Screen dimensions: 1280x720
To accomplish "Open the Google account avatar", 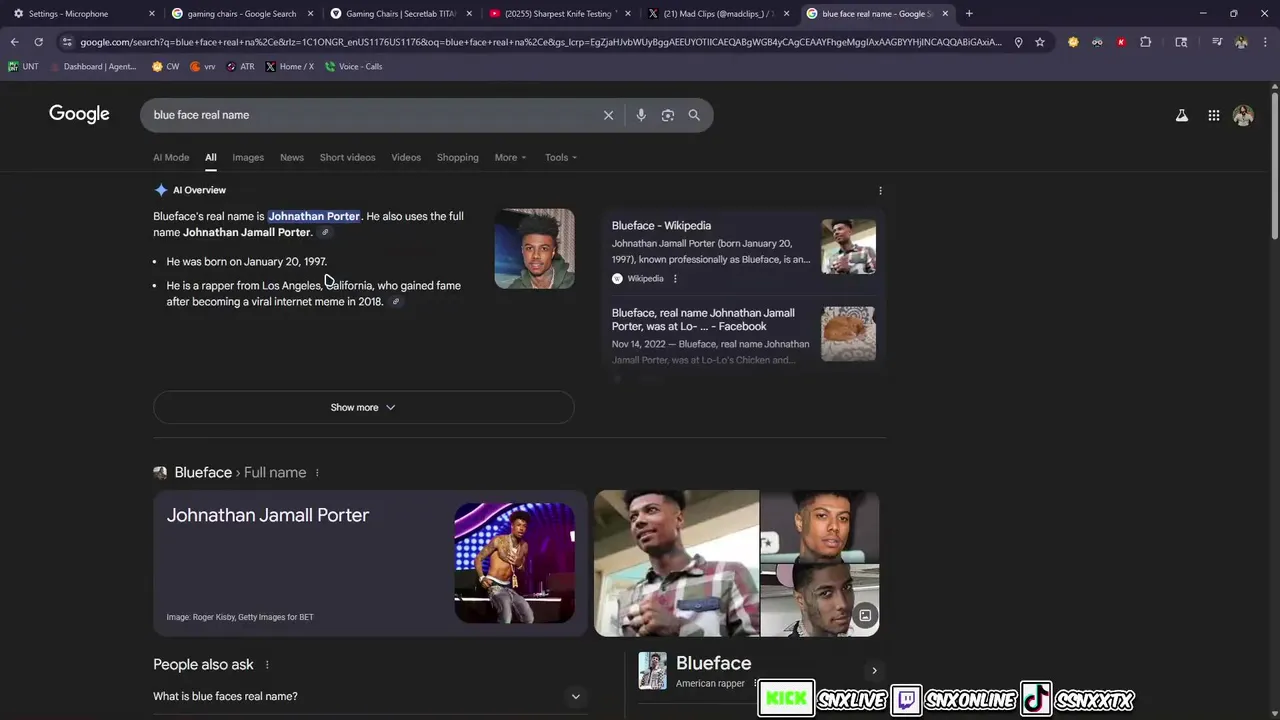I will pyautogui.click(x=1244, y=115).
